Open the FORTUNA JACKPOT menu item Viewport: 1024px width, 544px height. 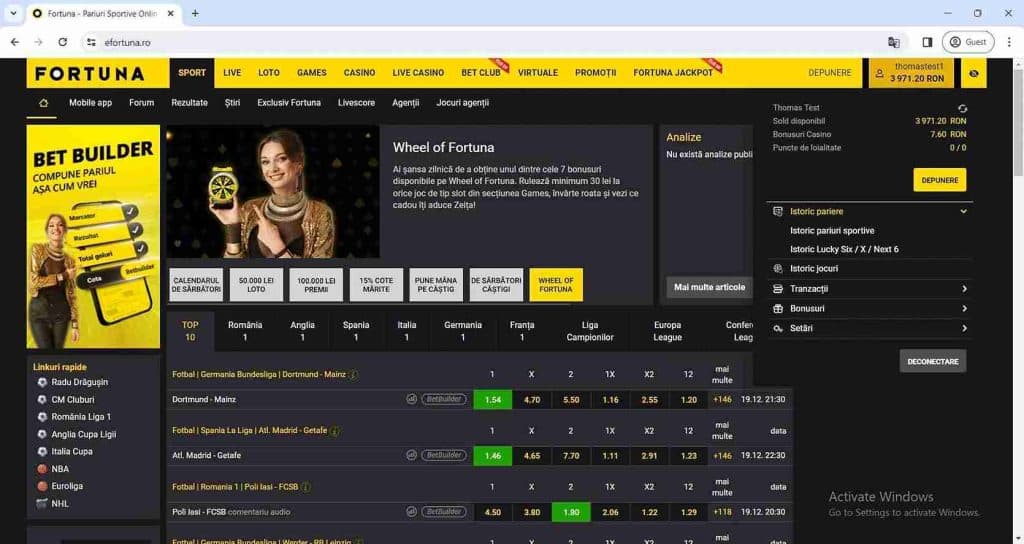[673, 73]
